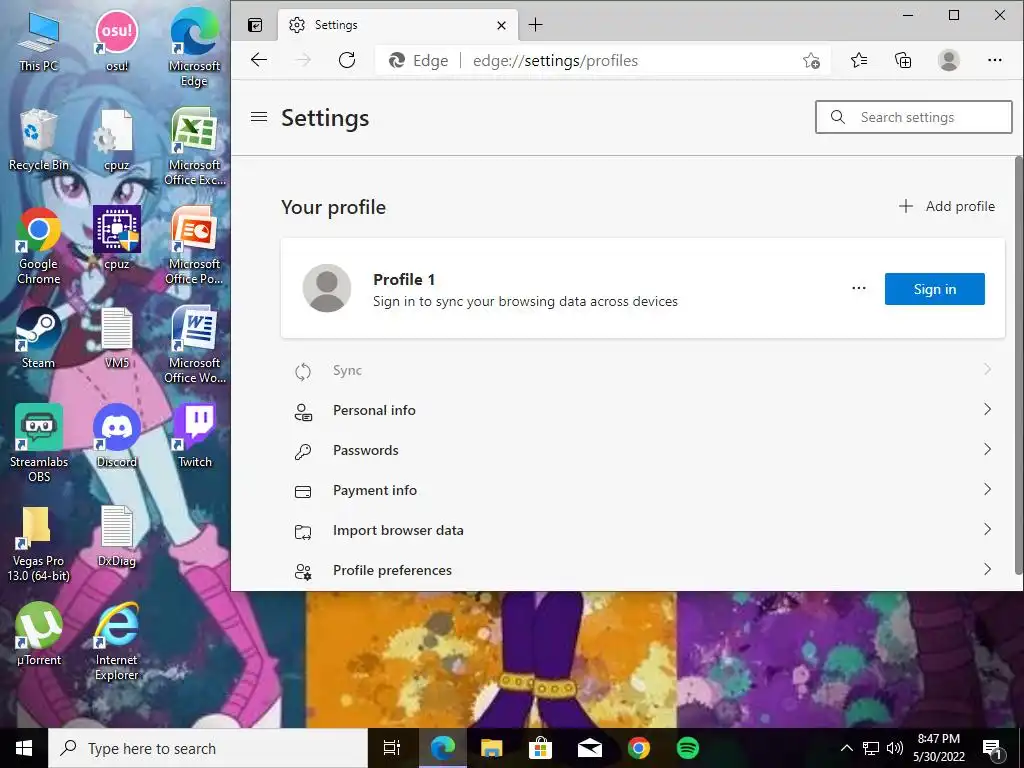The height and width of the screenshot is (768, 1024).
Task: Select Microsoft Edge desktop shortcut
Action: tap(195, 48)
